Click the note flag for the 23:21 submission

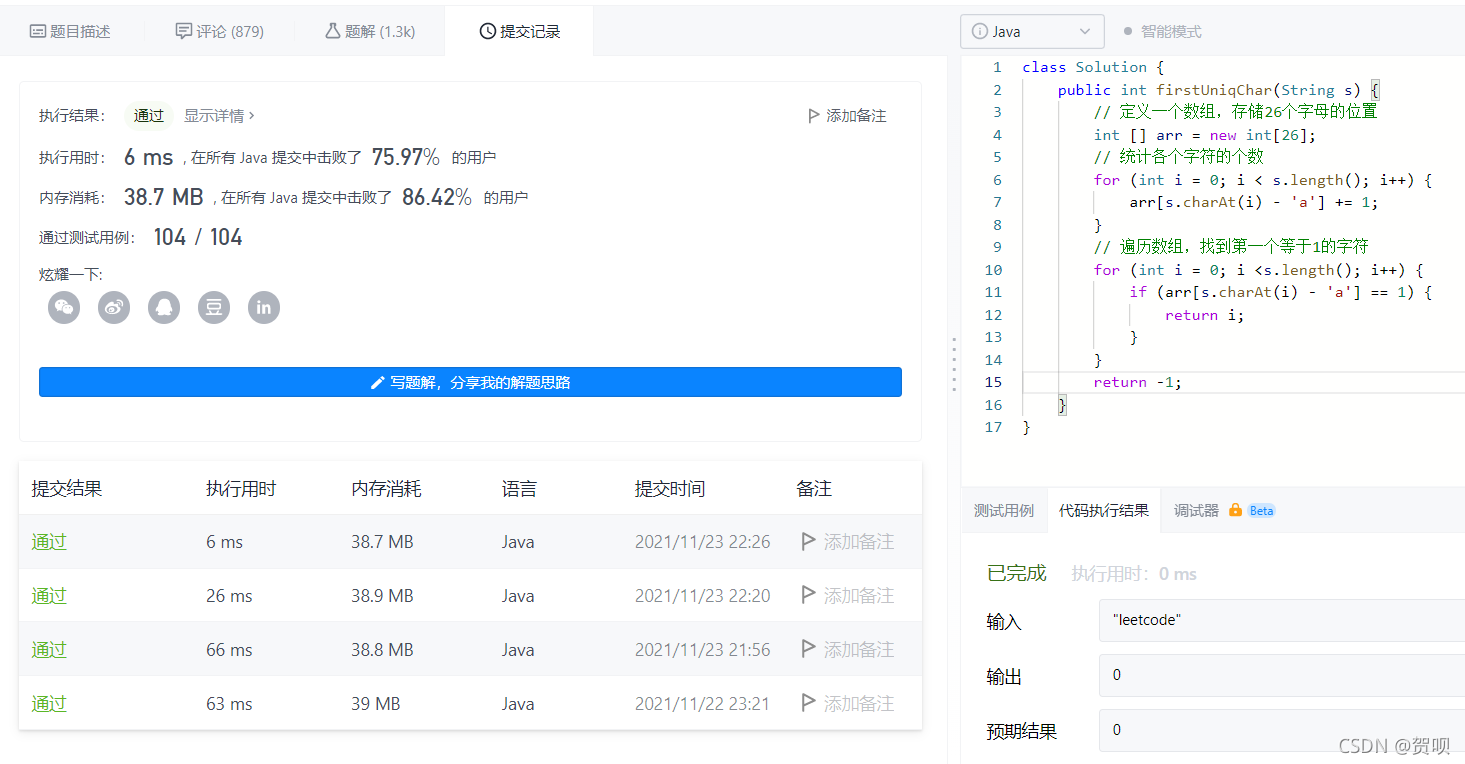pos(808,703)
